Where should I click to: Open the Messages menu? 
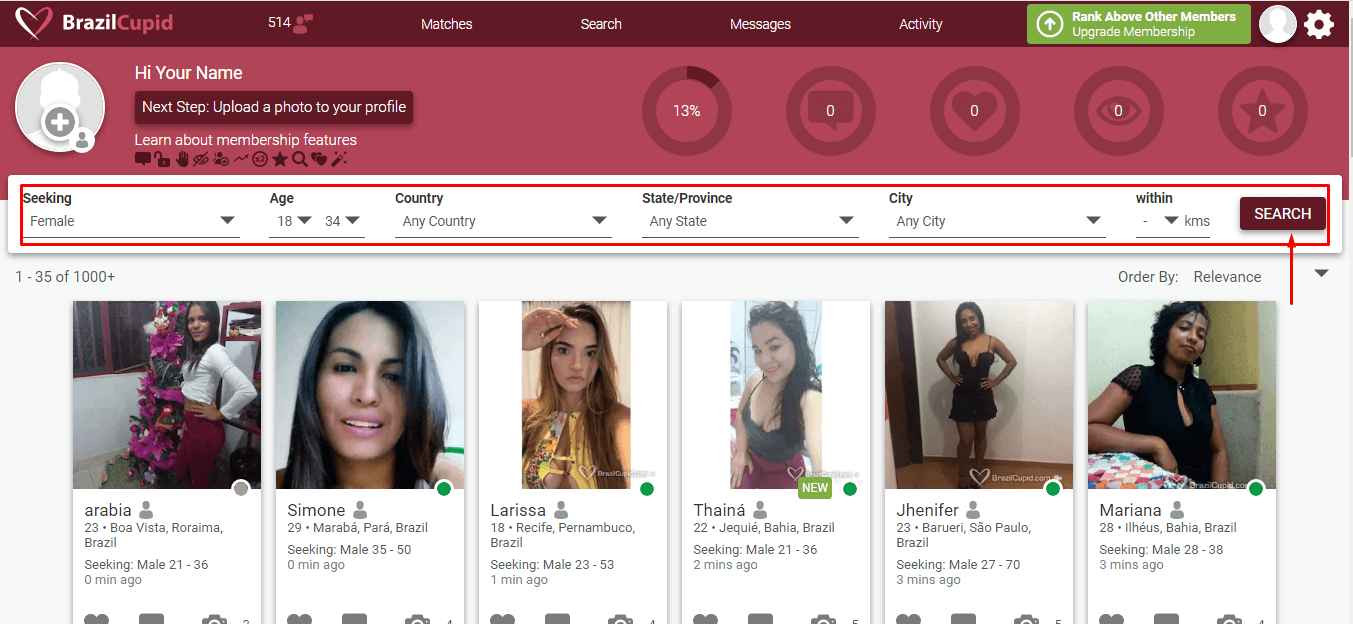point(760,24)
